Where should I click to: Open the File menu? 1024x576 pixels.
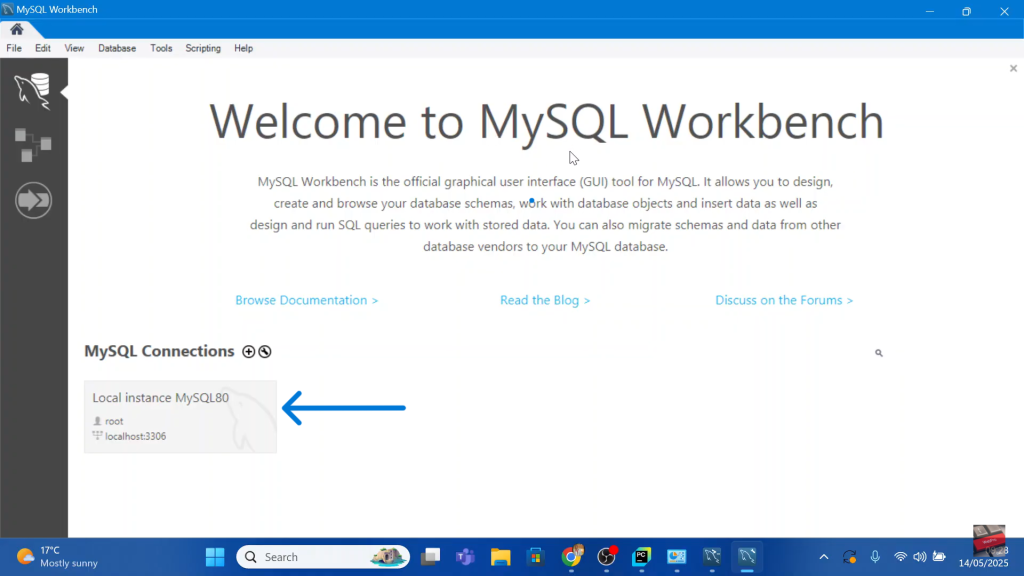pos(14,48)
